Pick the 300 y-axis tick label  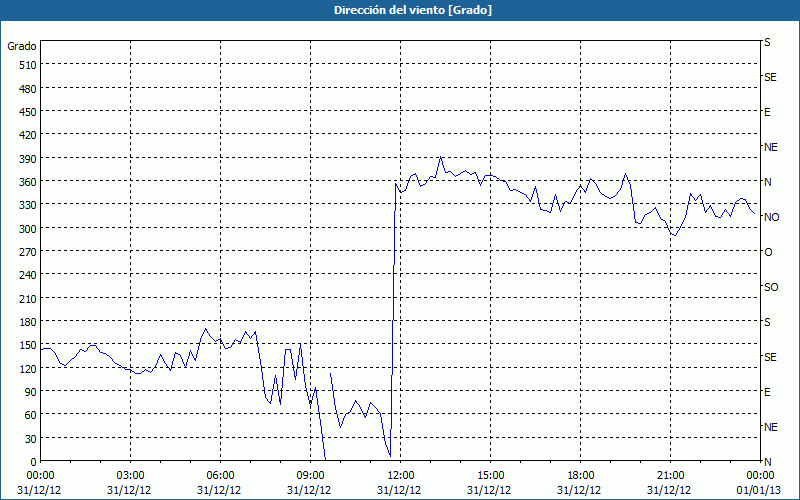[x=28, y=229]
